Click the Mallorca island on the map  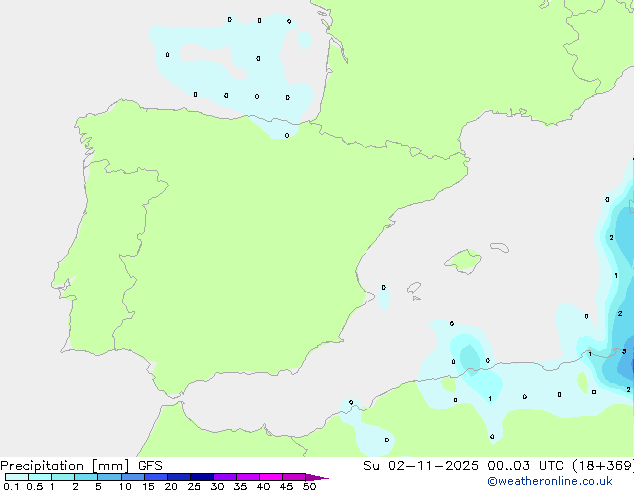[x=463, y=261]
